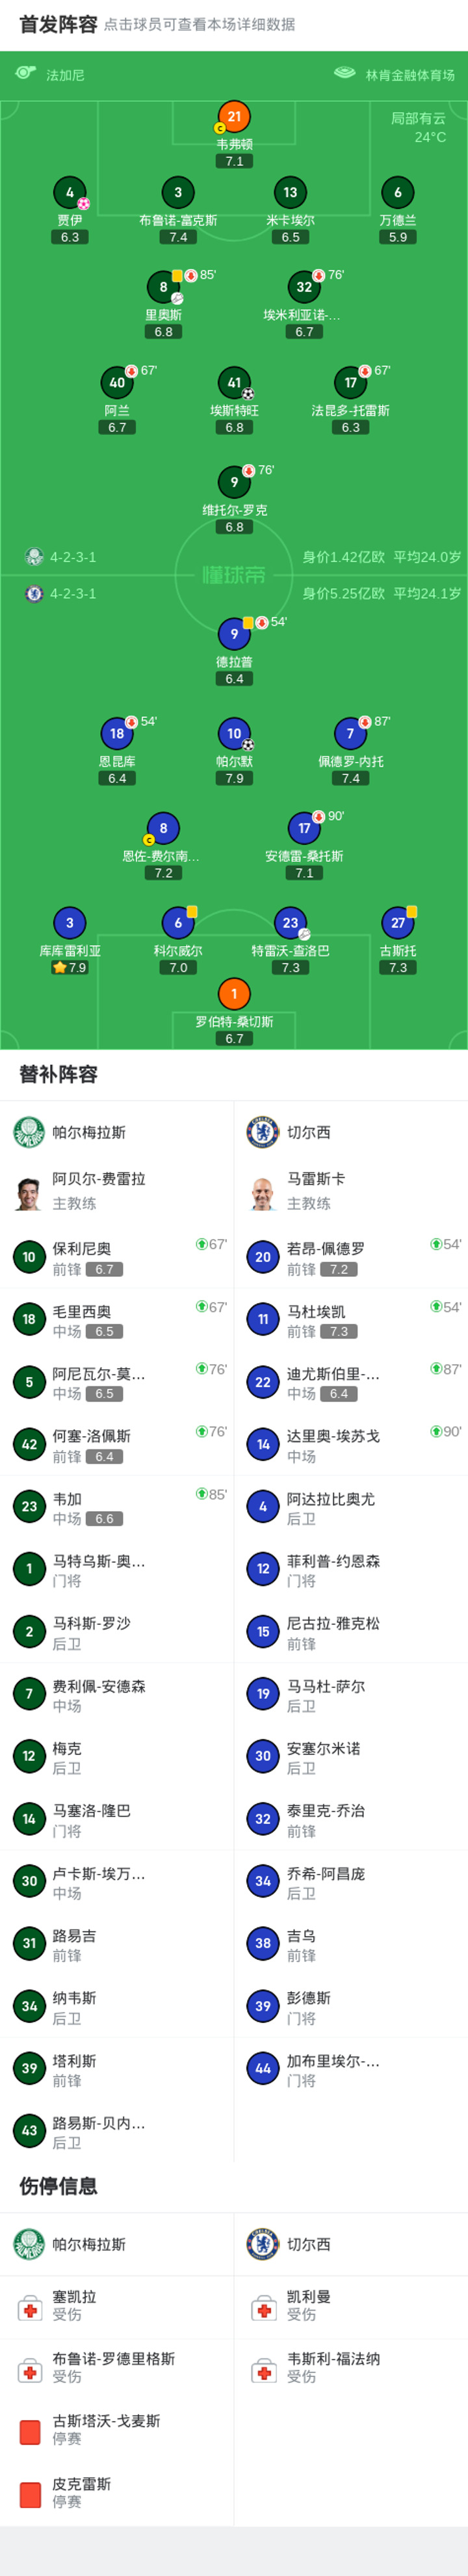
Task: Click 切尔西 team crest in substitutes
Action: [x=262, y=1133]
